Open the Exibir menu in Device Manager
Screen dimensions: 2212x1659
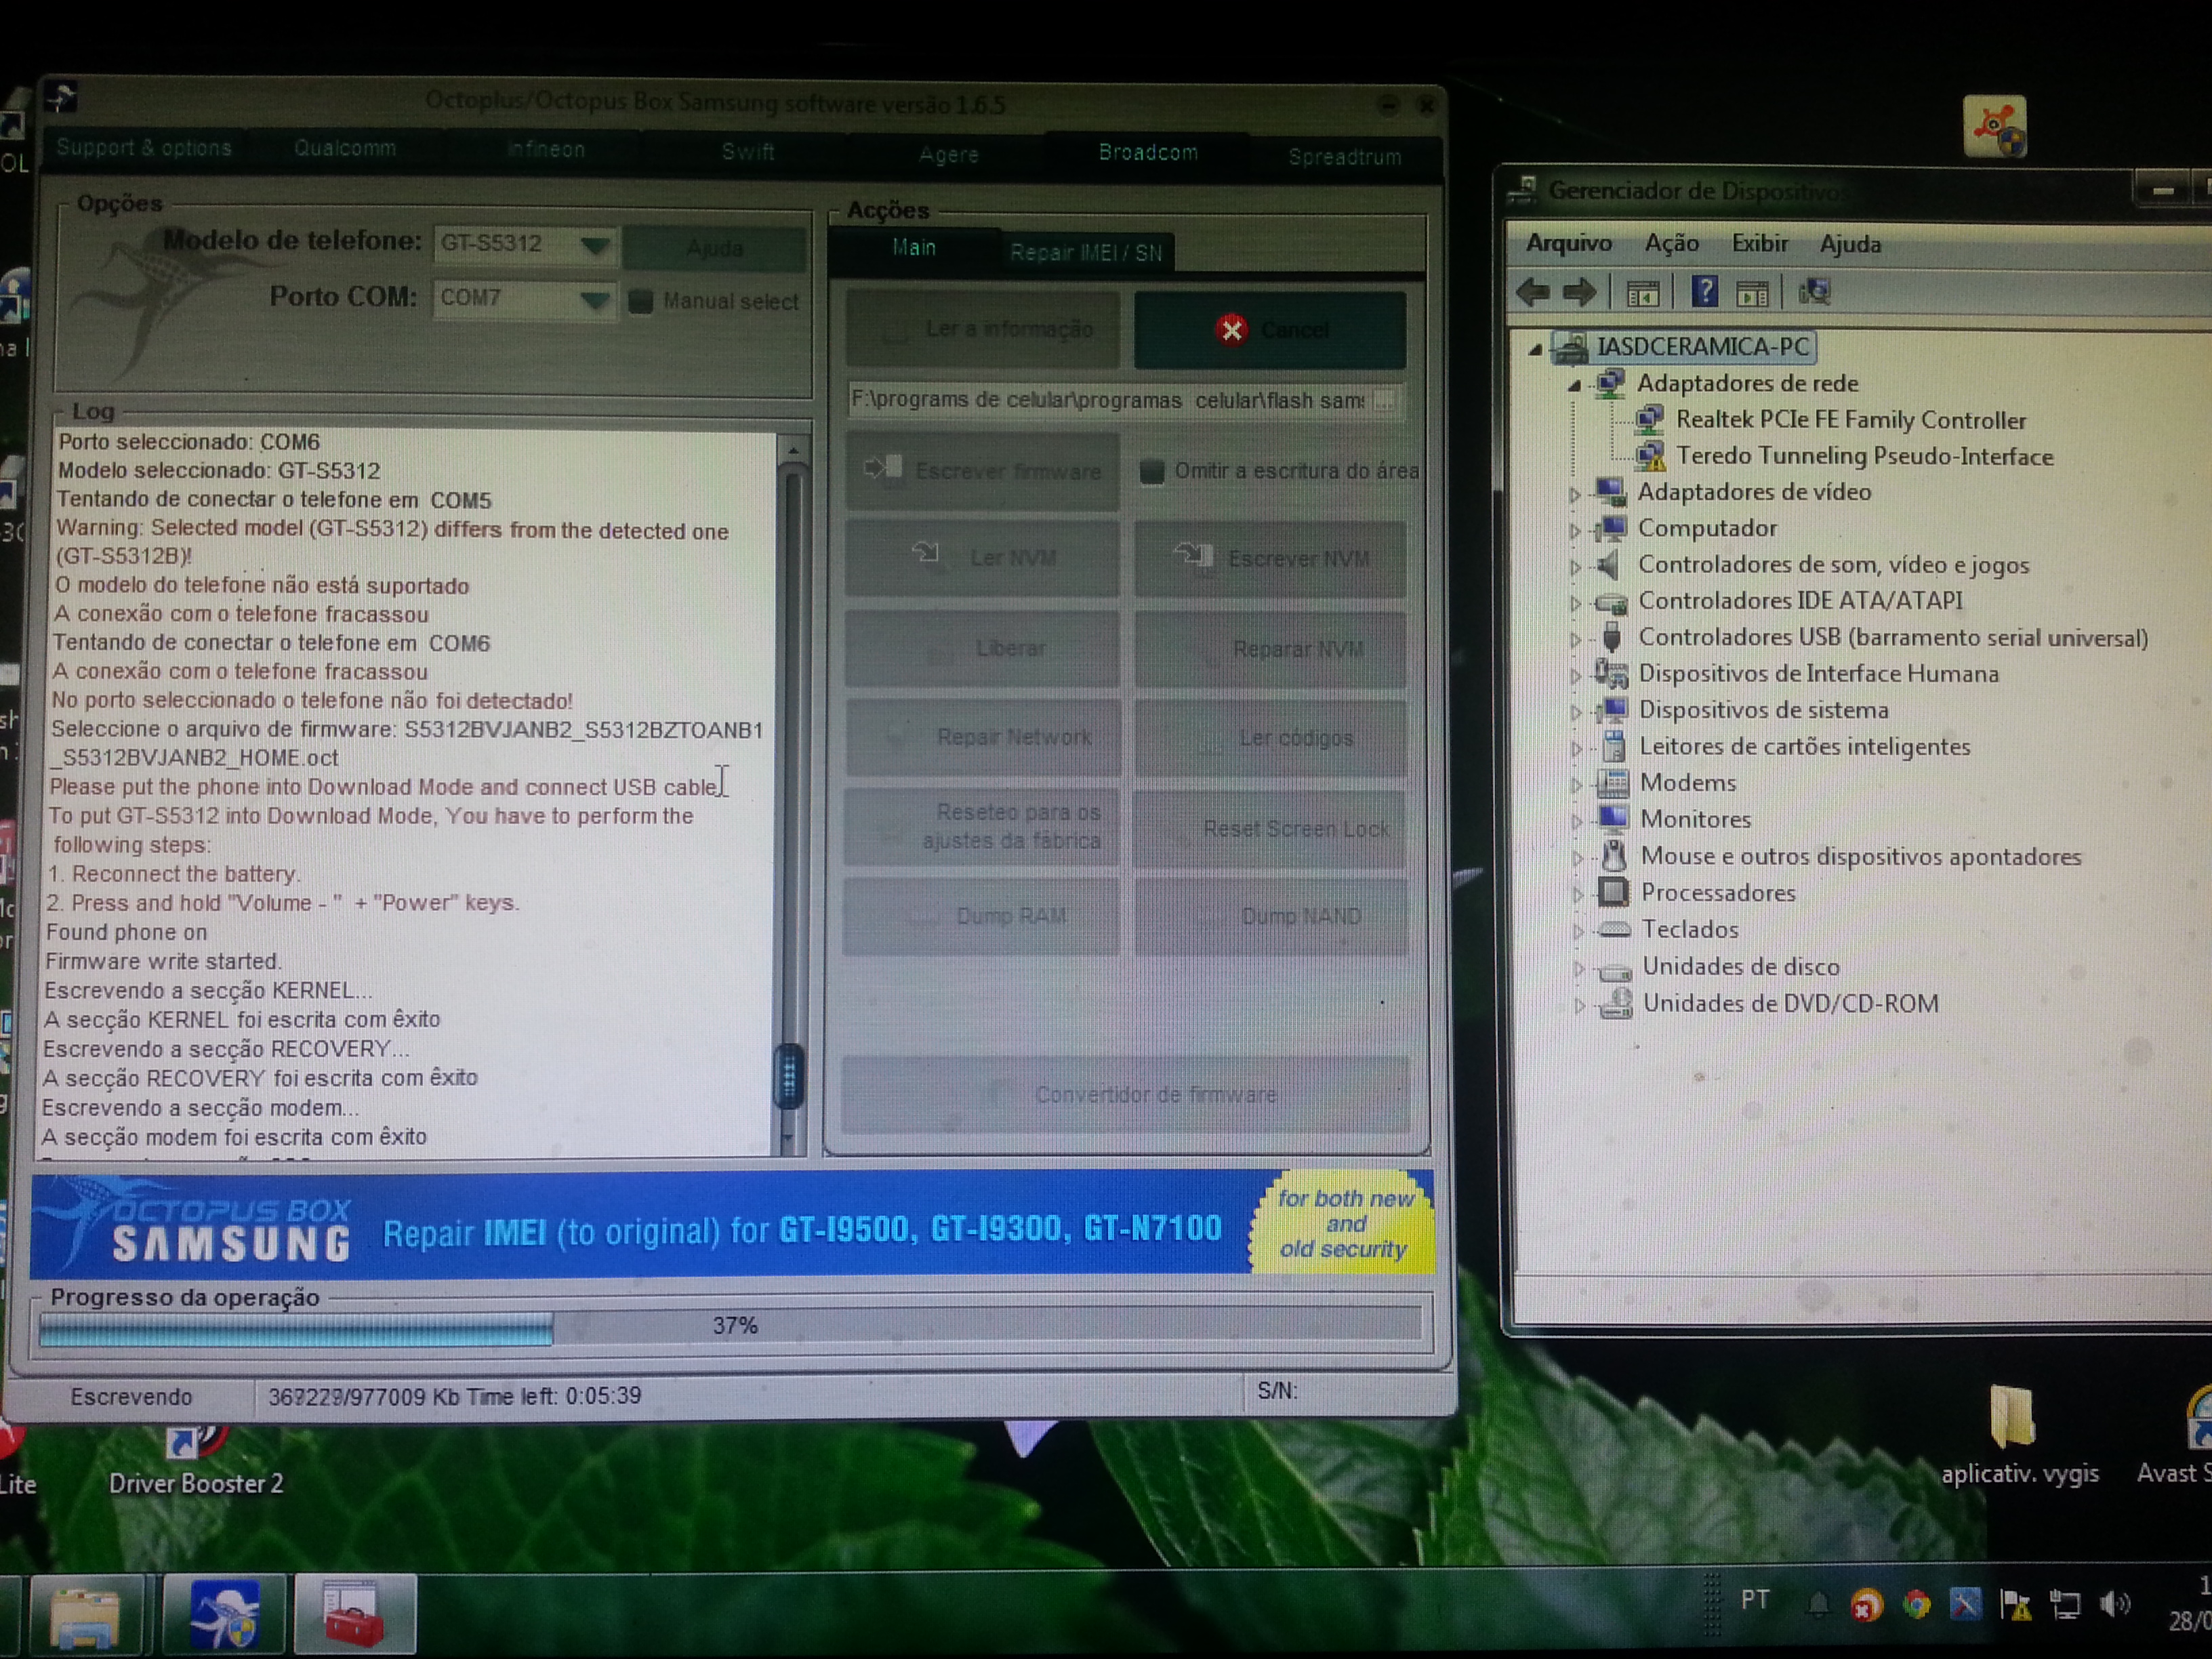point(1759,243)
